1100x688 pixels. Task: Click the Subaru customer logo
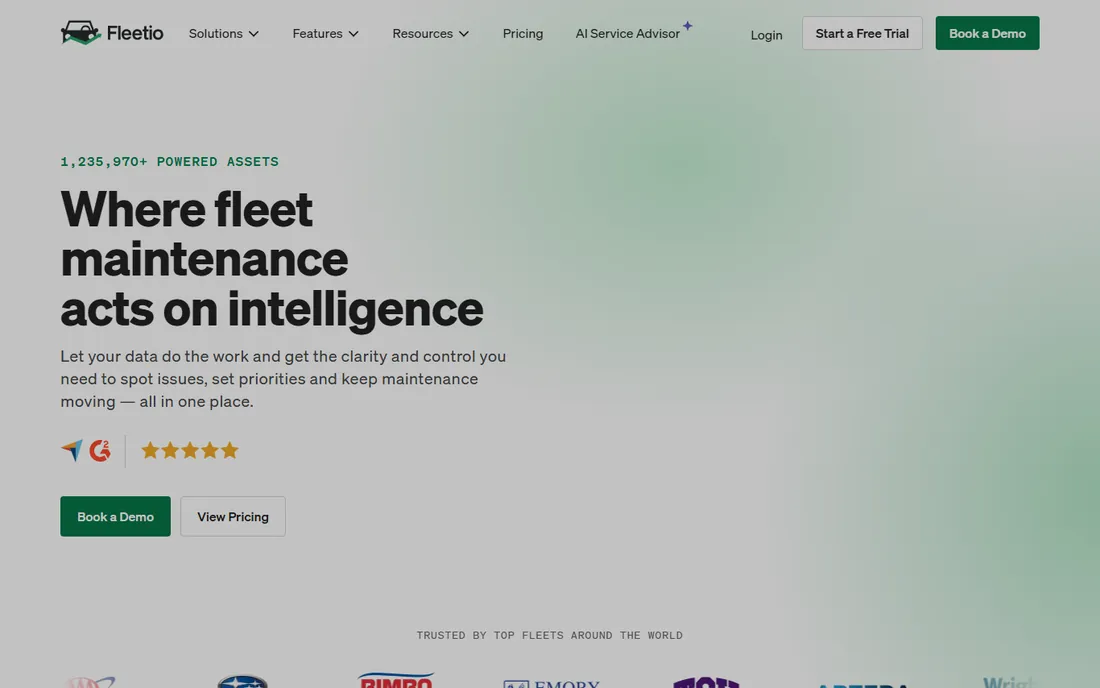pos(242,681)
